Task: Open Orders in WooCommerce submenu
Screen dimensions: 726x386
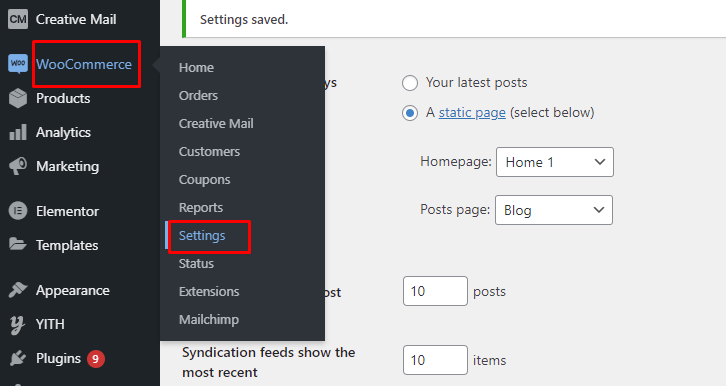Action: [198, 95]
